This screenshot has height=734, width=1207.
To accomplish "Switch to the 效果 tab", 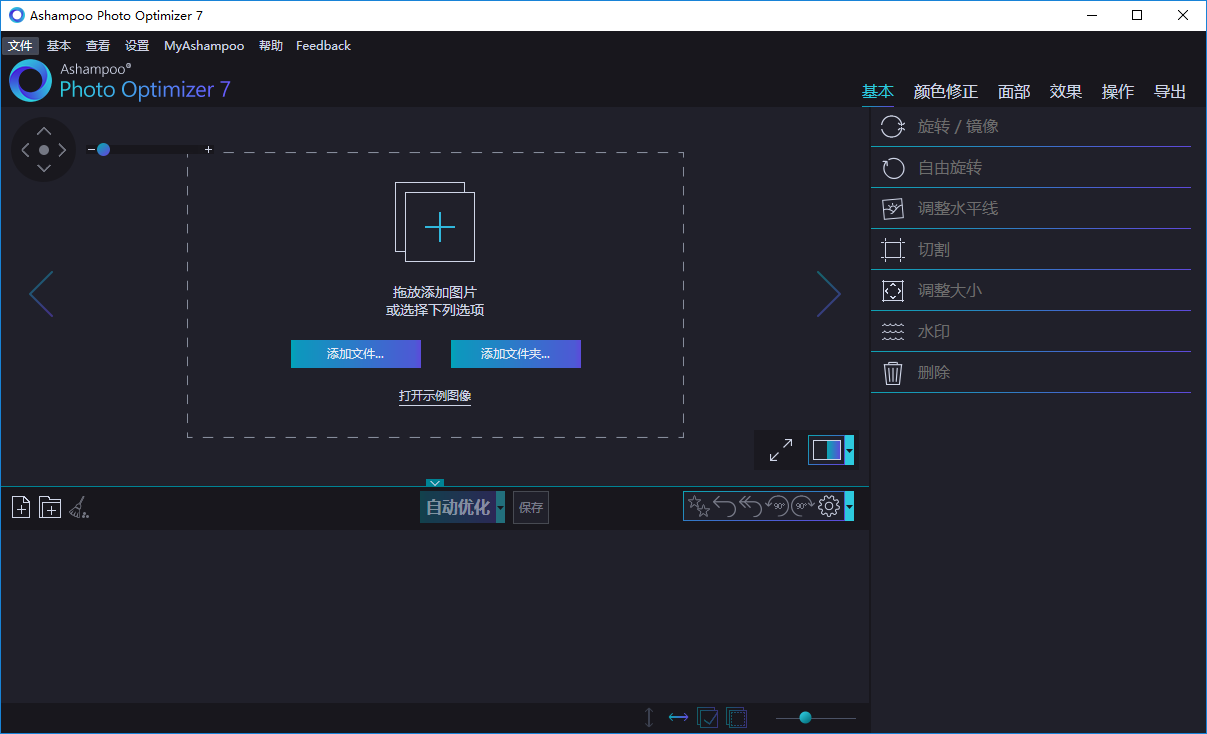I will pos(1066,91).
